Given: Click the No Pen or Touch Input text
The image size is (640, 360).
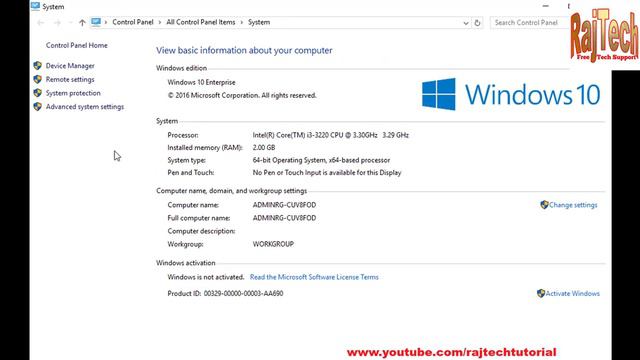Looking at the screenshot, I should pos(327,173).
